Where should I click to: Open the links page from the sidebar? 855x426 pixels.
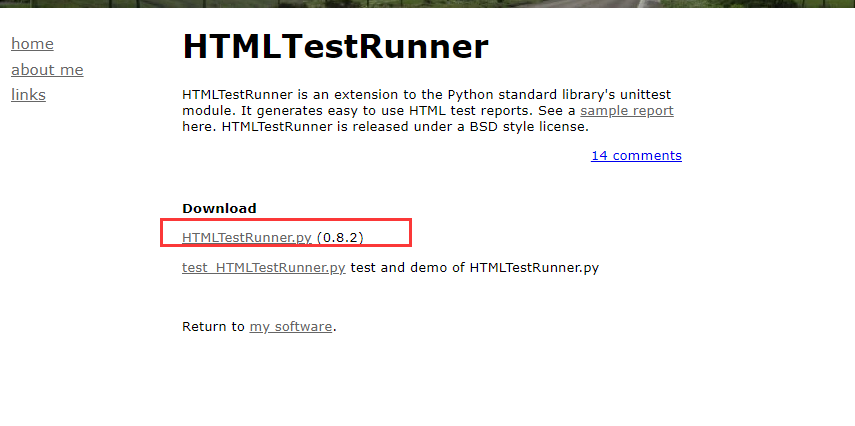tap(28, 94)
